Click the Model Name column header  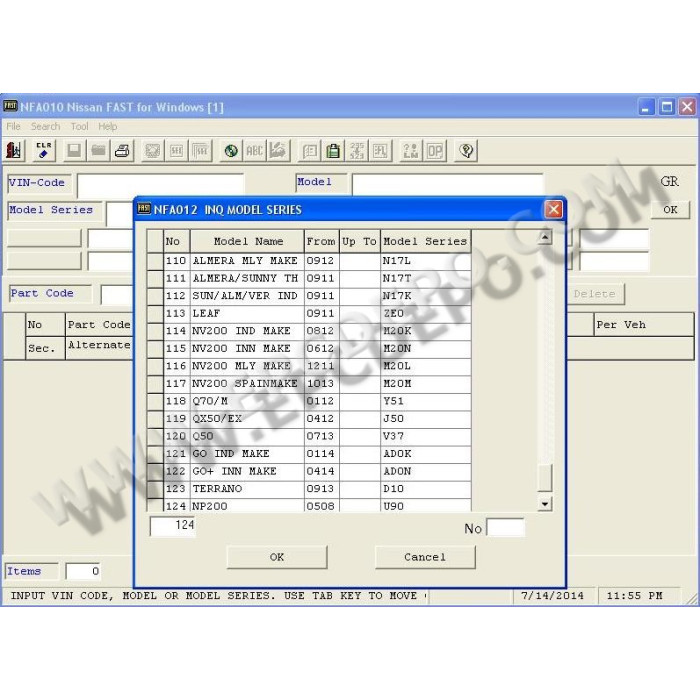[247, 242]
